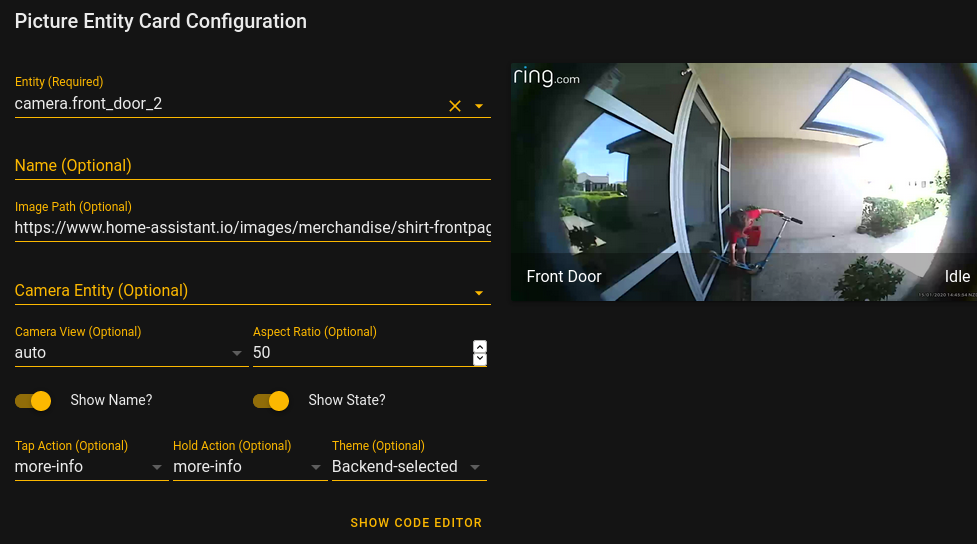This screenshot has width=977, height=544.
Task: Open the Entity dropdown arrow
Action: [x=479, y=106]
